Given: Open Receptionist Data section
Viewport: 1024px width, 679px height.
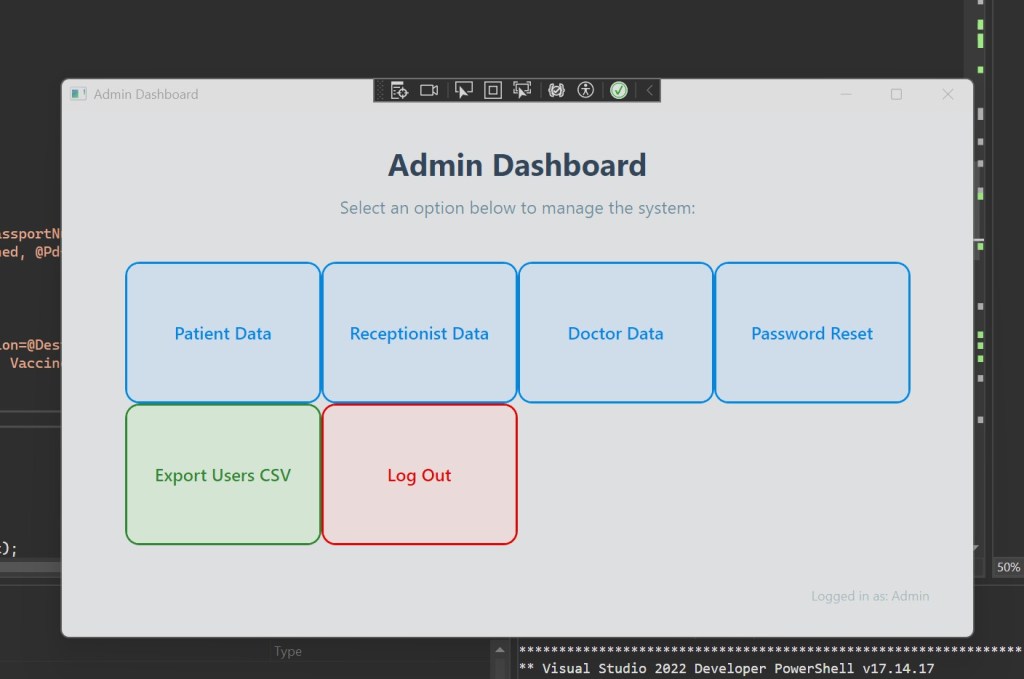Looking at the screenshot, I should pyautogui.click(x=419, y=333).
